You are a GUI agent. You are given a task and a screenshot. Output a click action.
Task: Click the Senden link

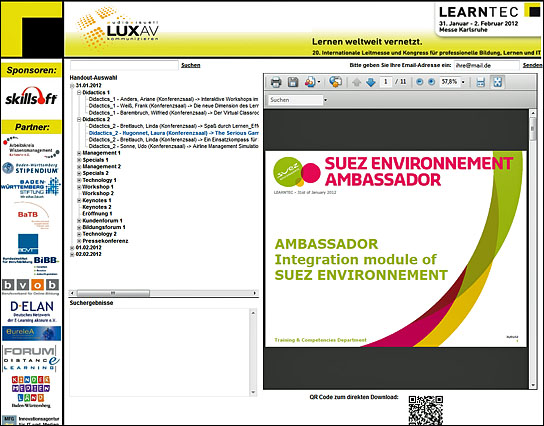532,65
